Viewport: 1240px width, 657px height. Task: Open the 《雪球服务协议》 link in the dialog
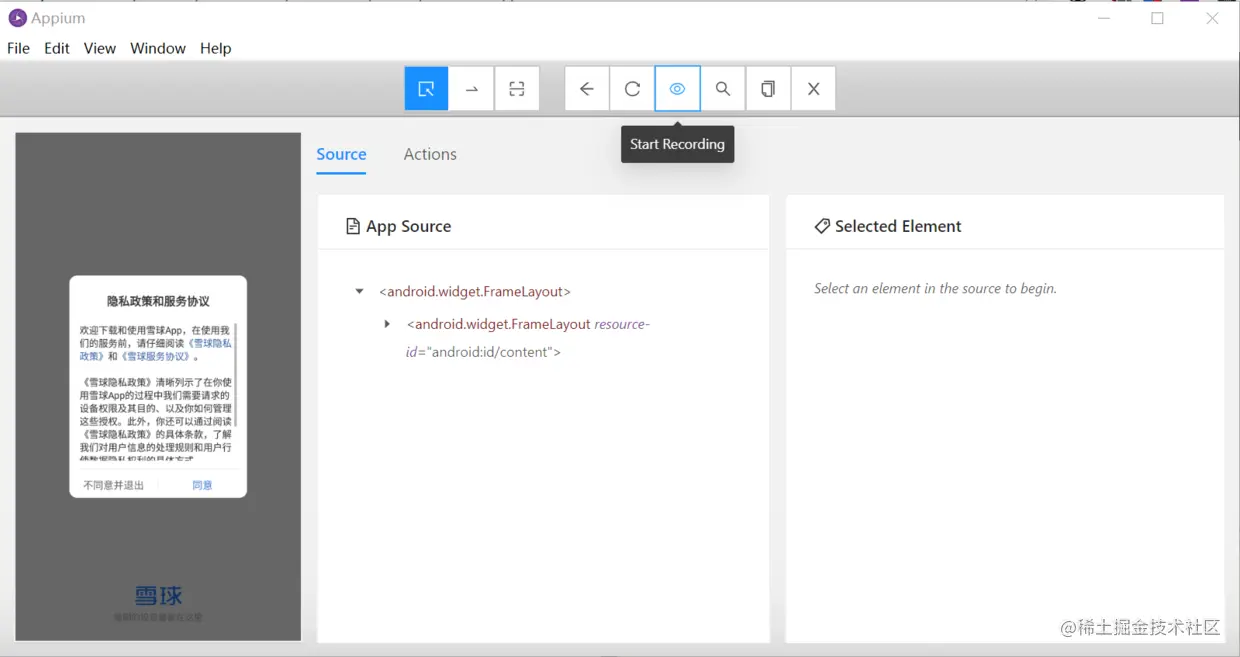(155, 356)
